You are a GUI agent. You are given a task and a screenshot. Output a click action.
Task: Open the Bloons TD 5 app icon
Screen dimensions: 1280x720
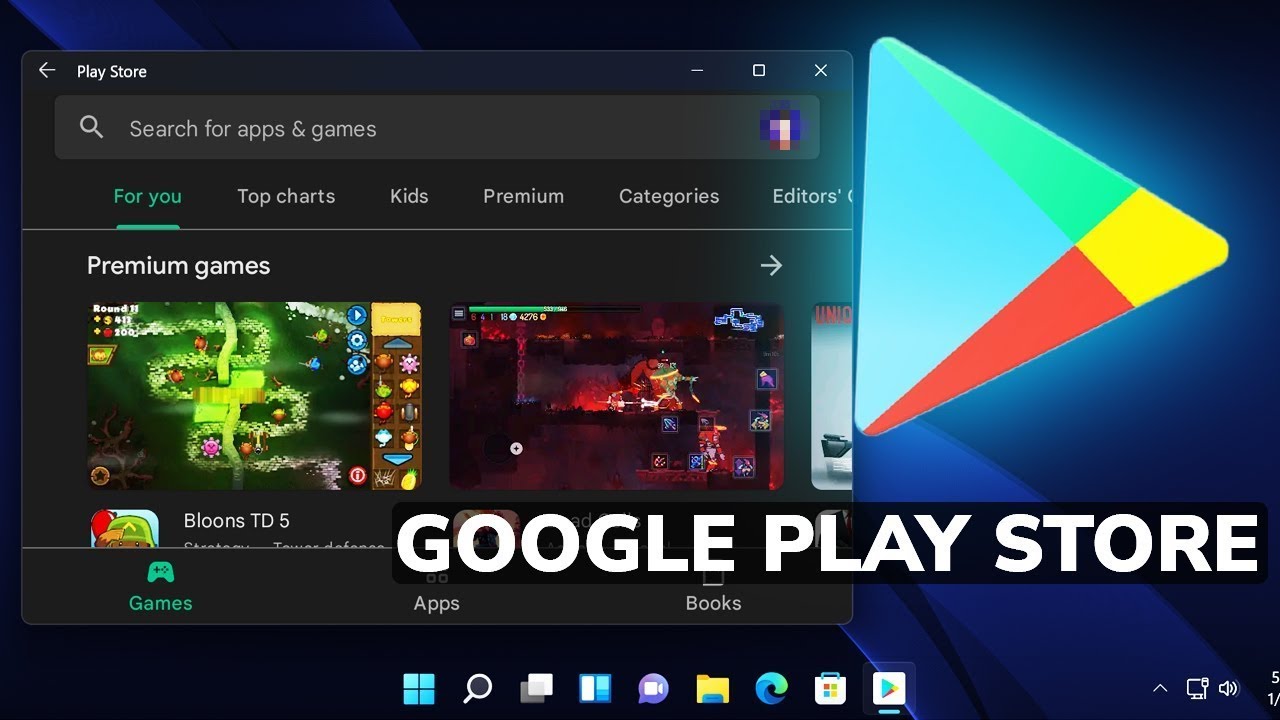[125, 529]
